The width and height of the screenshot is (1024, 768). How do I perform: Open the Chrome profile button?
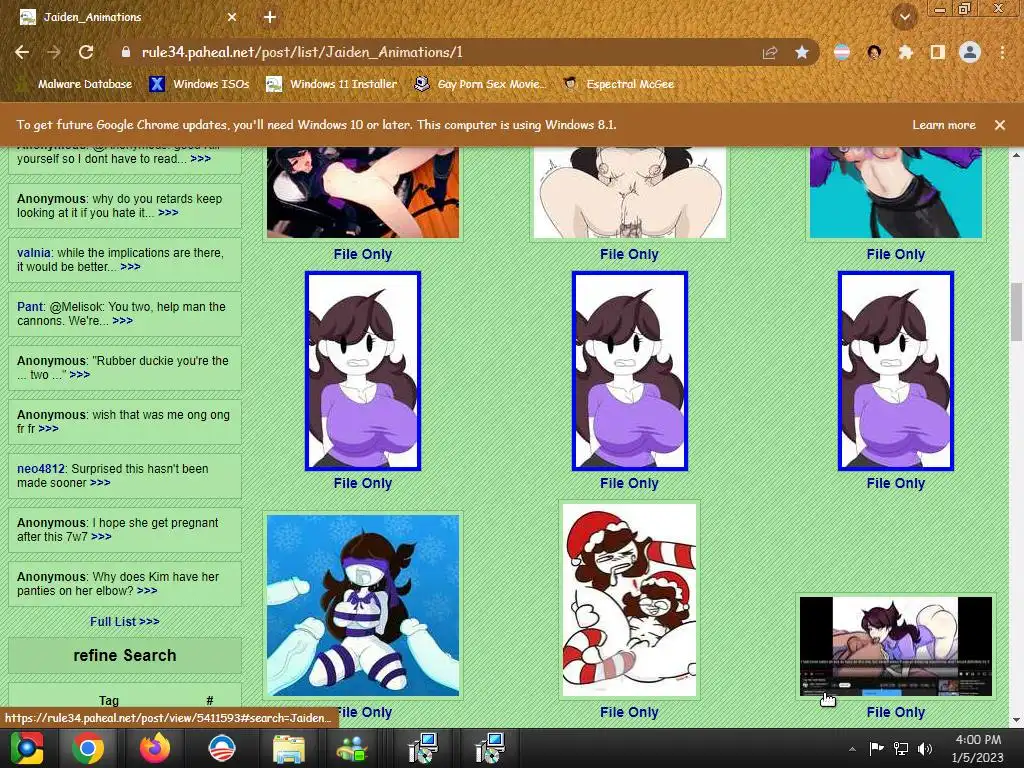(970, 52)
